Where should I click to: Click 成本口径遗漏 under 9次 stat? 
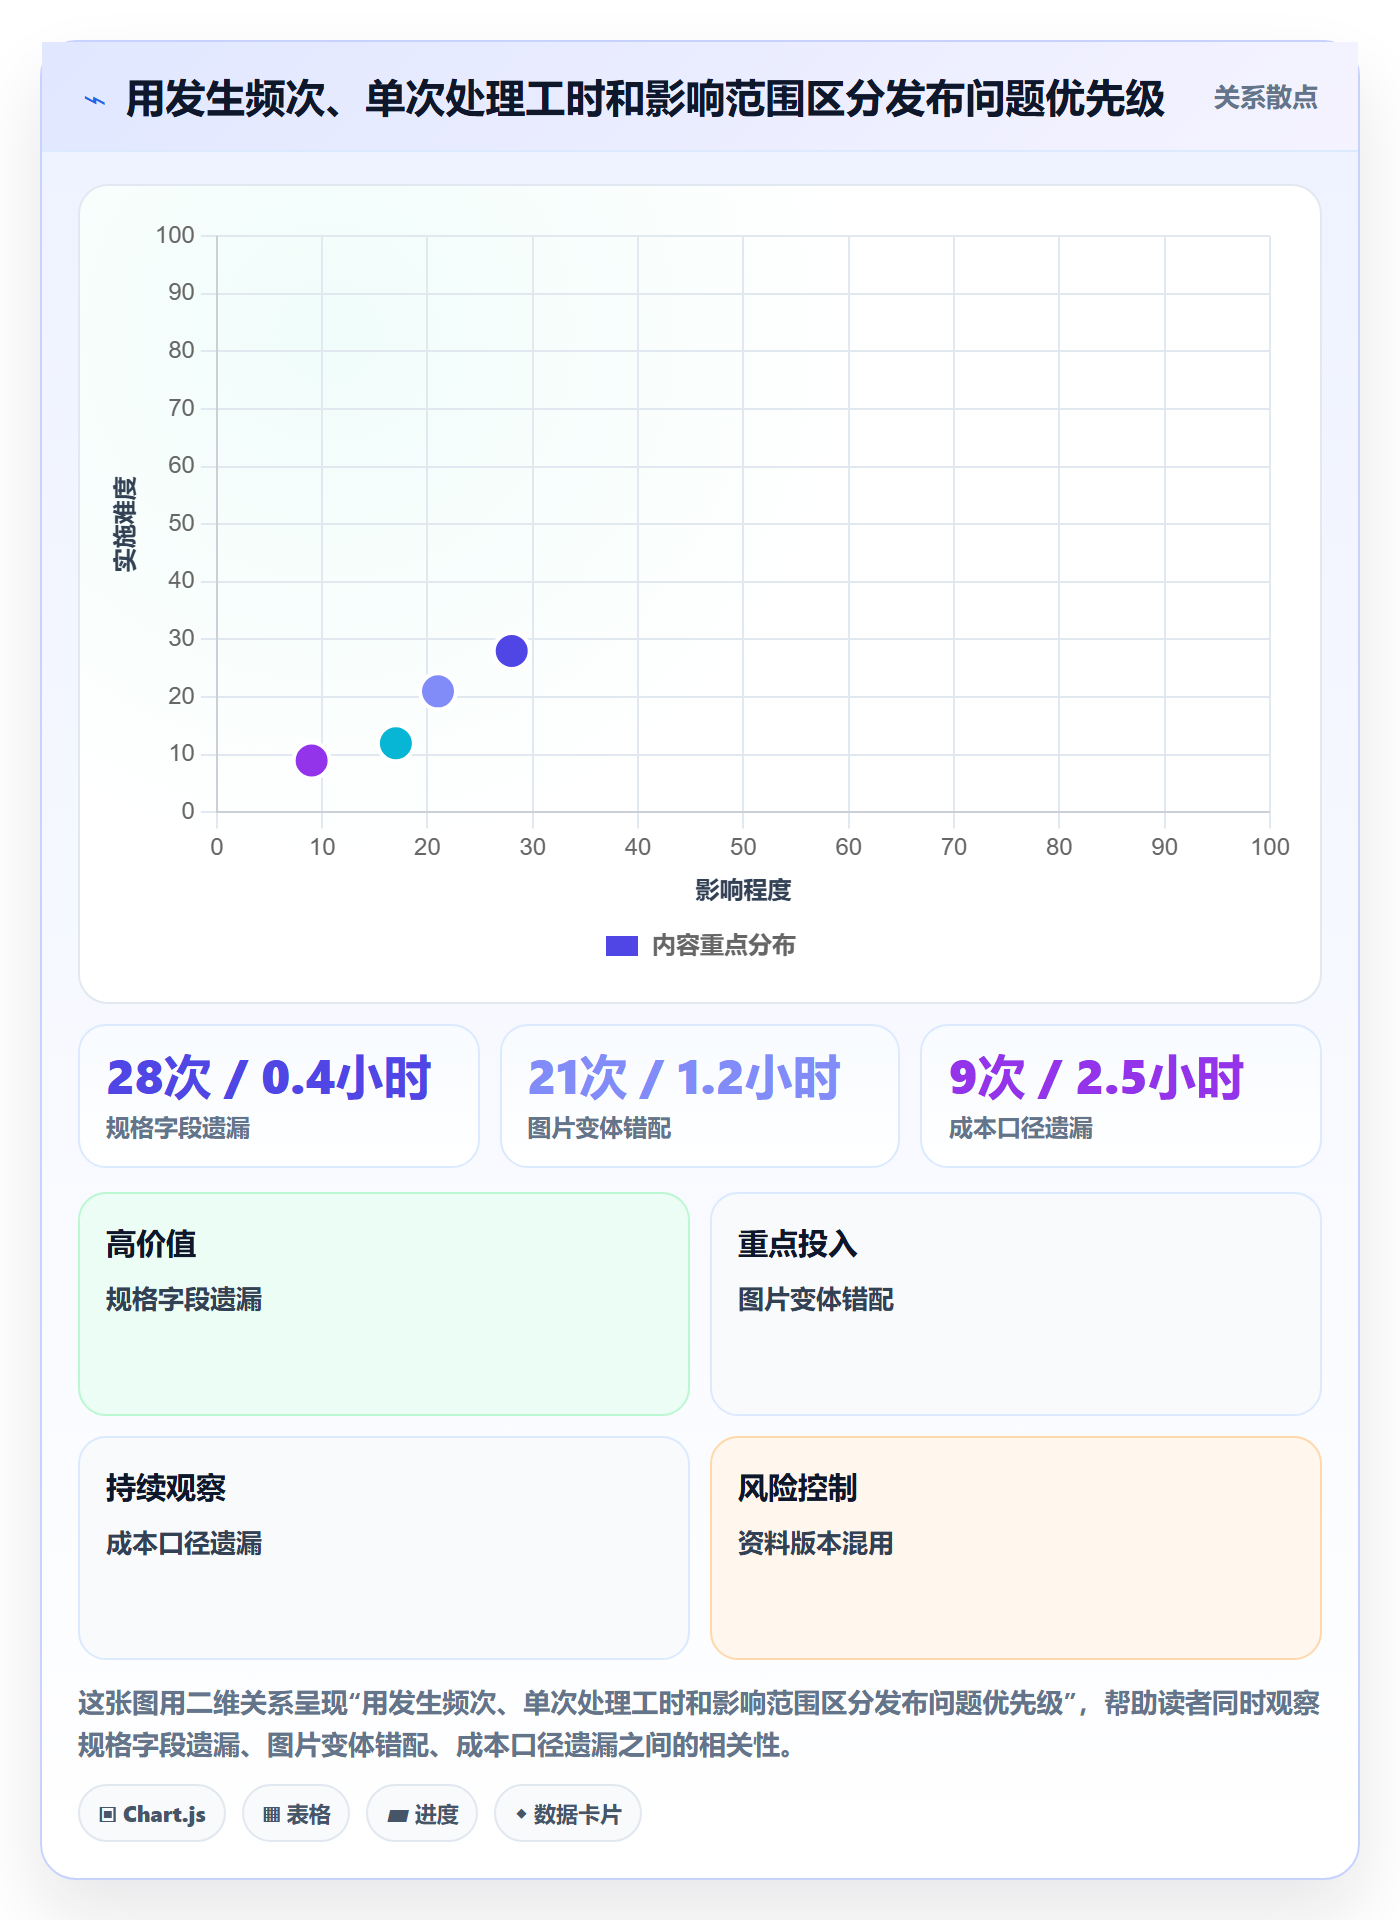(1021, 1128)
